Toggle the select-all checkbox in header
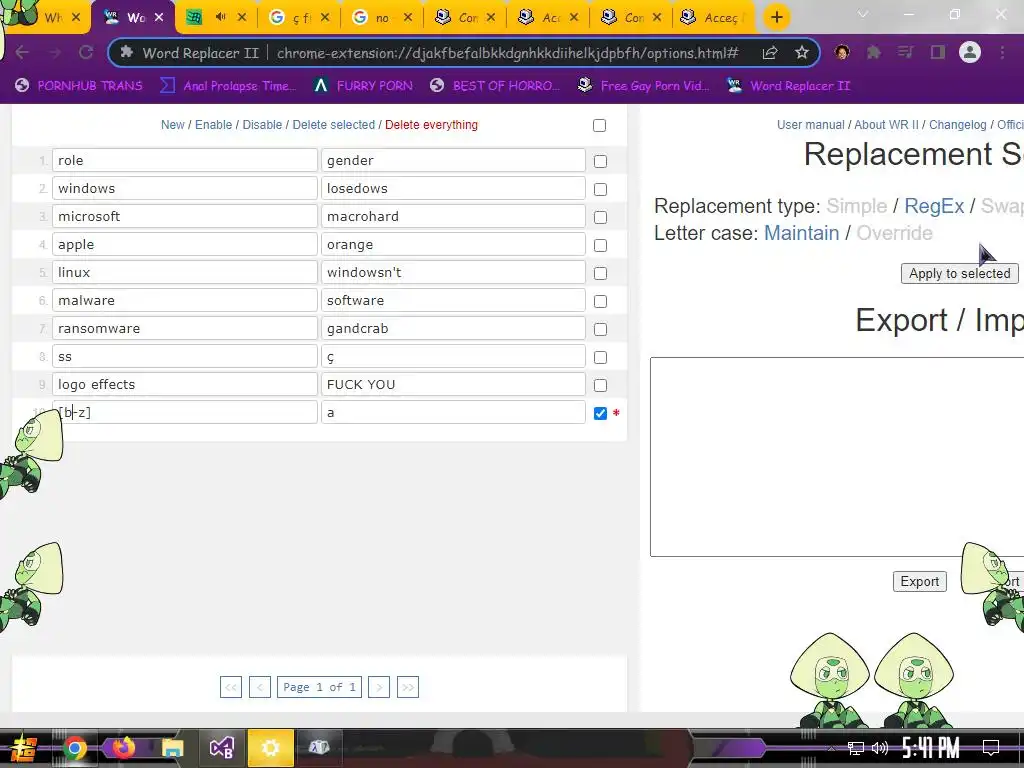1024x768 pixels. (599, 125)
